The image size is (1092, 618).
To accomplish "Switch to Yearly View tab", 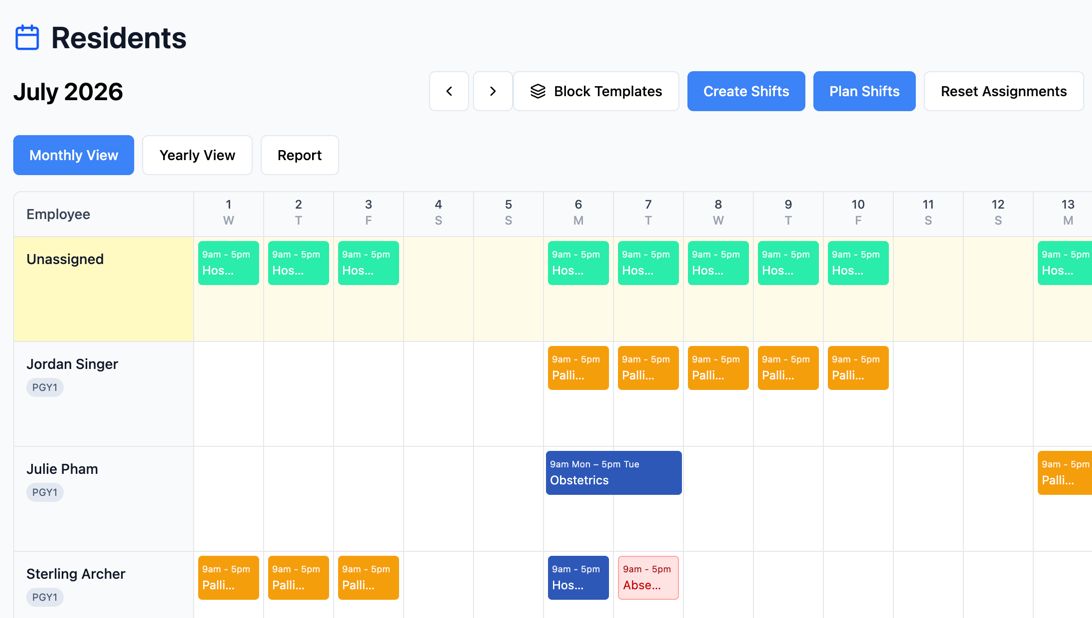I will (x=197, y=155).
